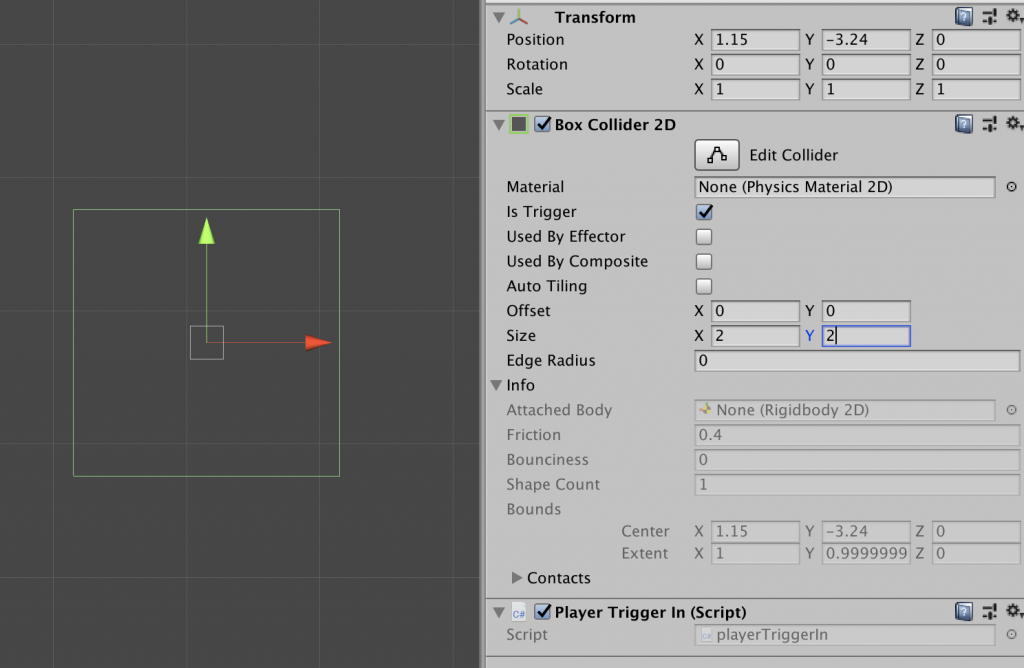Click the C# script icon

(x=519, y=612)
